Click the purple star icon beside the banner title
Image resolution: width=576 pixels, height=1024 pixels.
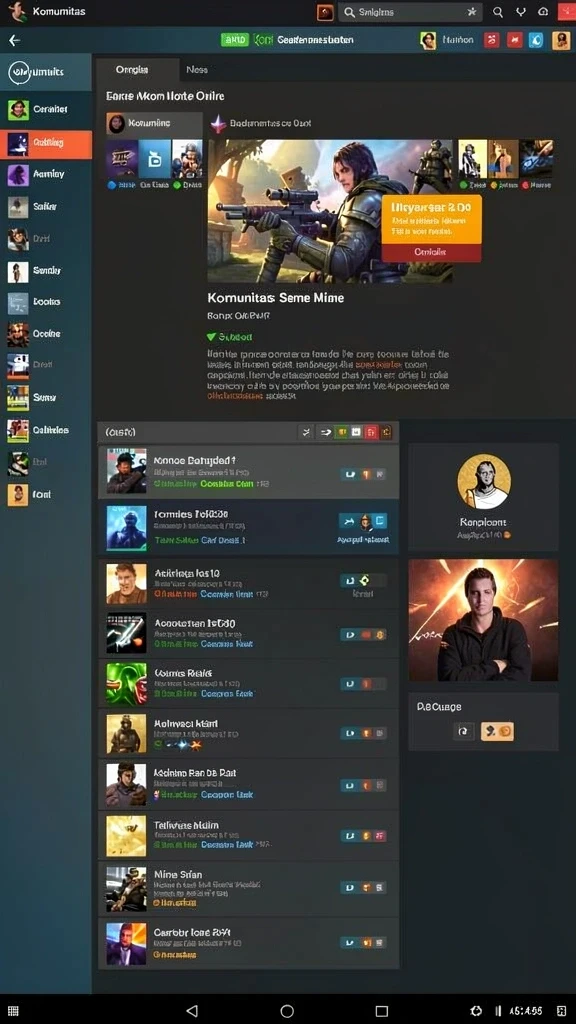coord(218,123)
